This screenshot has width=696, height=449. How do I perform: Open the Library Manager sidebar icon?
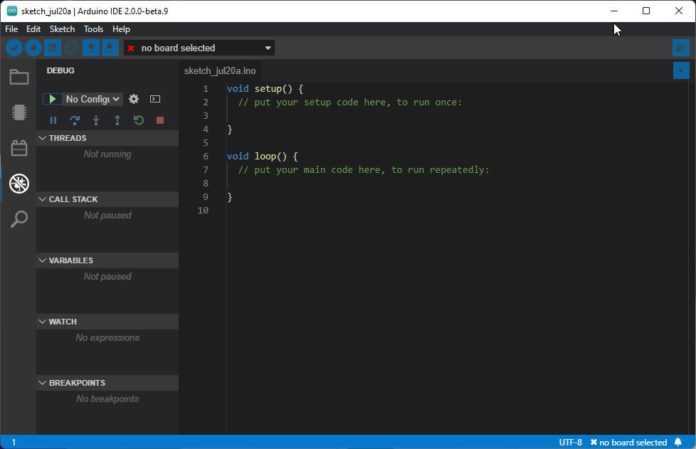pyautogui.click(x=18, y=148)
